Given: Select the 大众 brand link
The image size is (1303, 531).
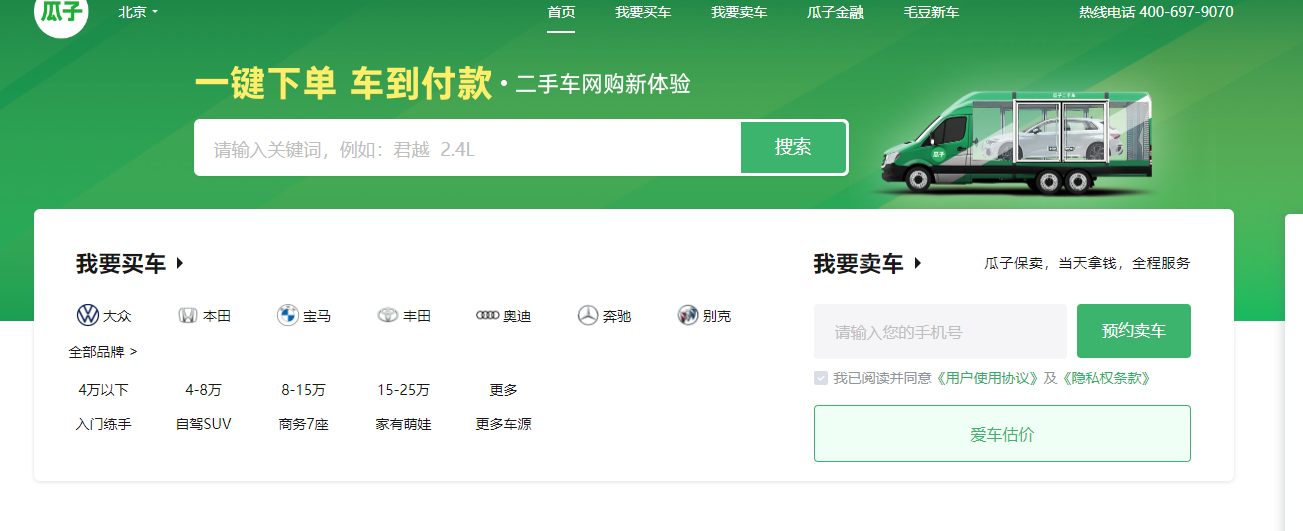Looking at the screenshot, I should (117, 316).
